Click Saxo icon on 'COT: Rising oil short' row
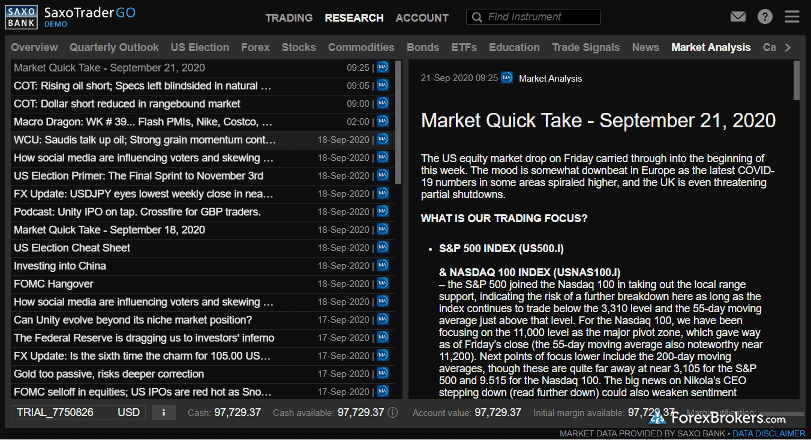811x440 pixels. click(x=383, y=85)
